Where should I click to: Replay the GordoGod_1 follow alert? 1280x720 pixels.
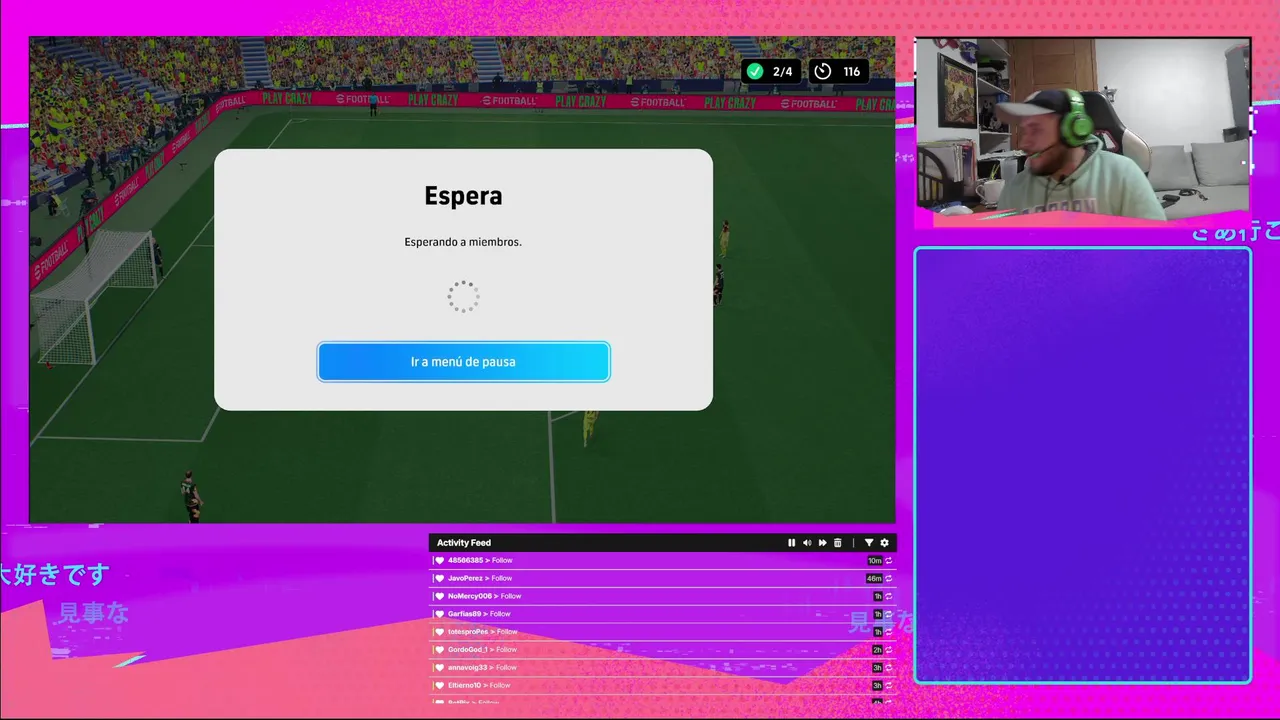888,650
